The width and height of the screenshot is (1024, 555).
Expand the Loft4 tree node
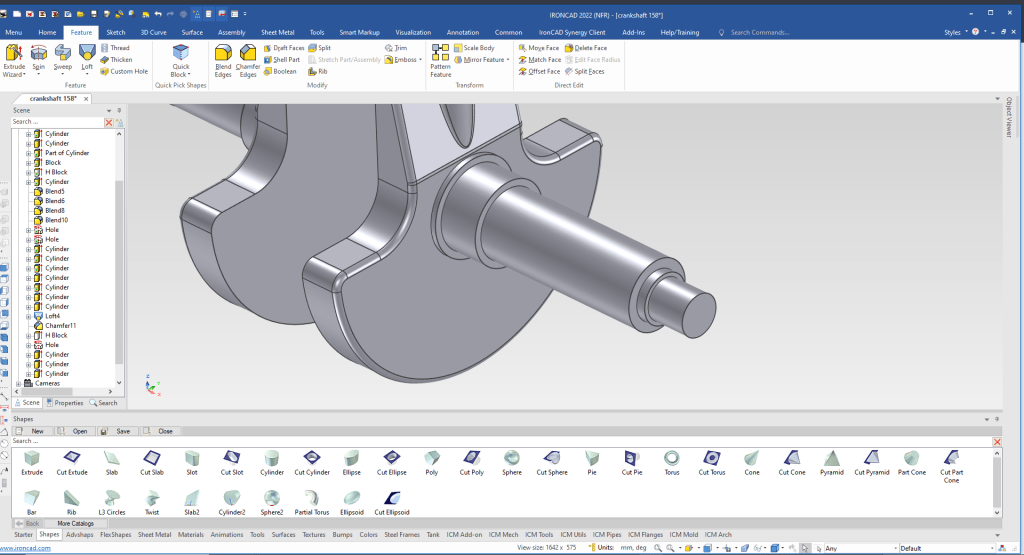[x=29, y=316]
